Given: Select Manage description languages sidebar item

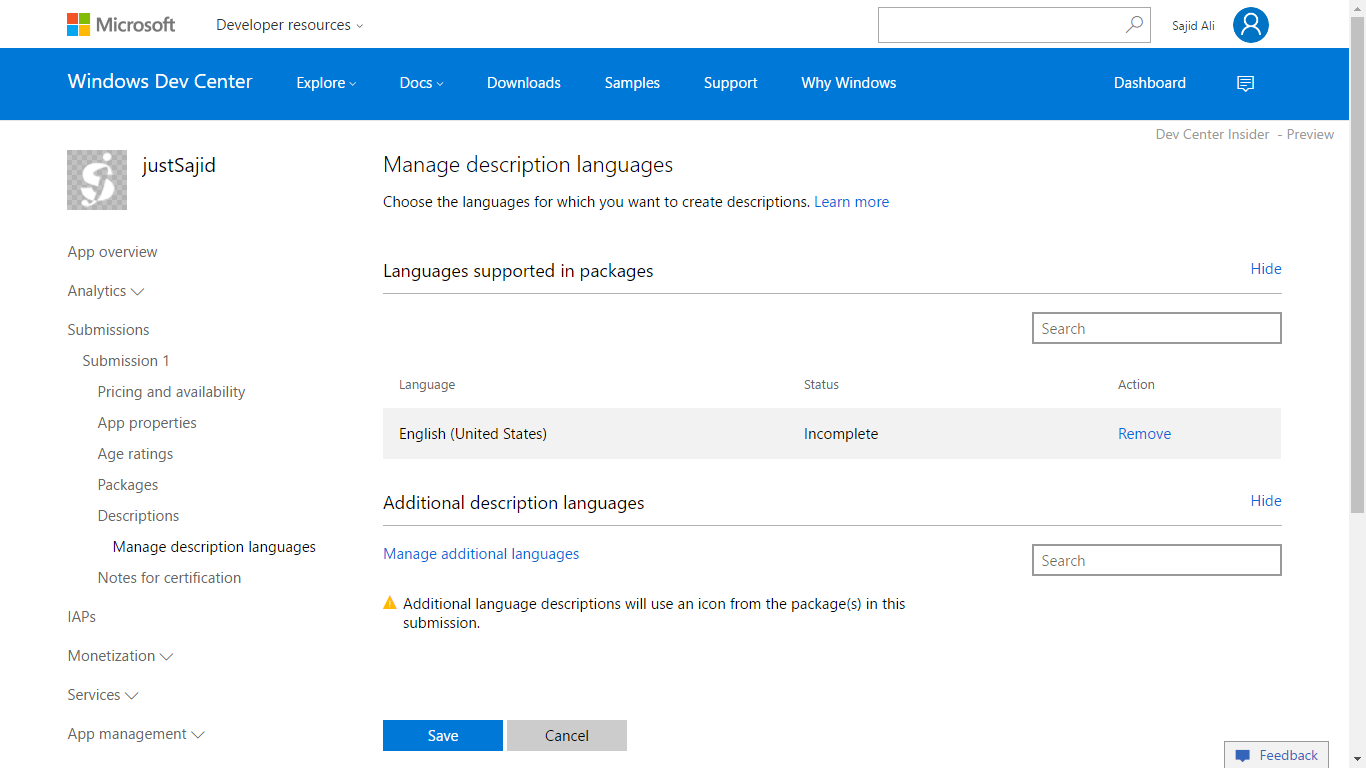Looking at the screenshot, I should click(x=214, y=547).
